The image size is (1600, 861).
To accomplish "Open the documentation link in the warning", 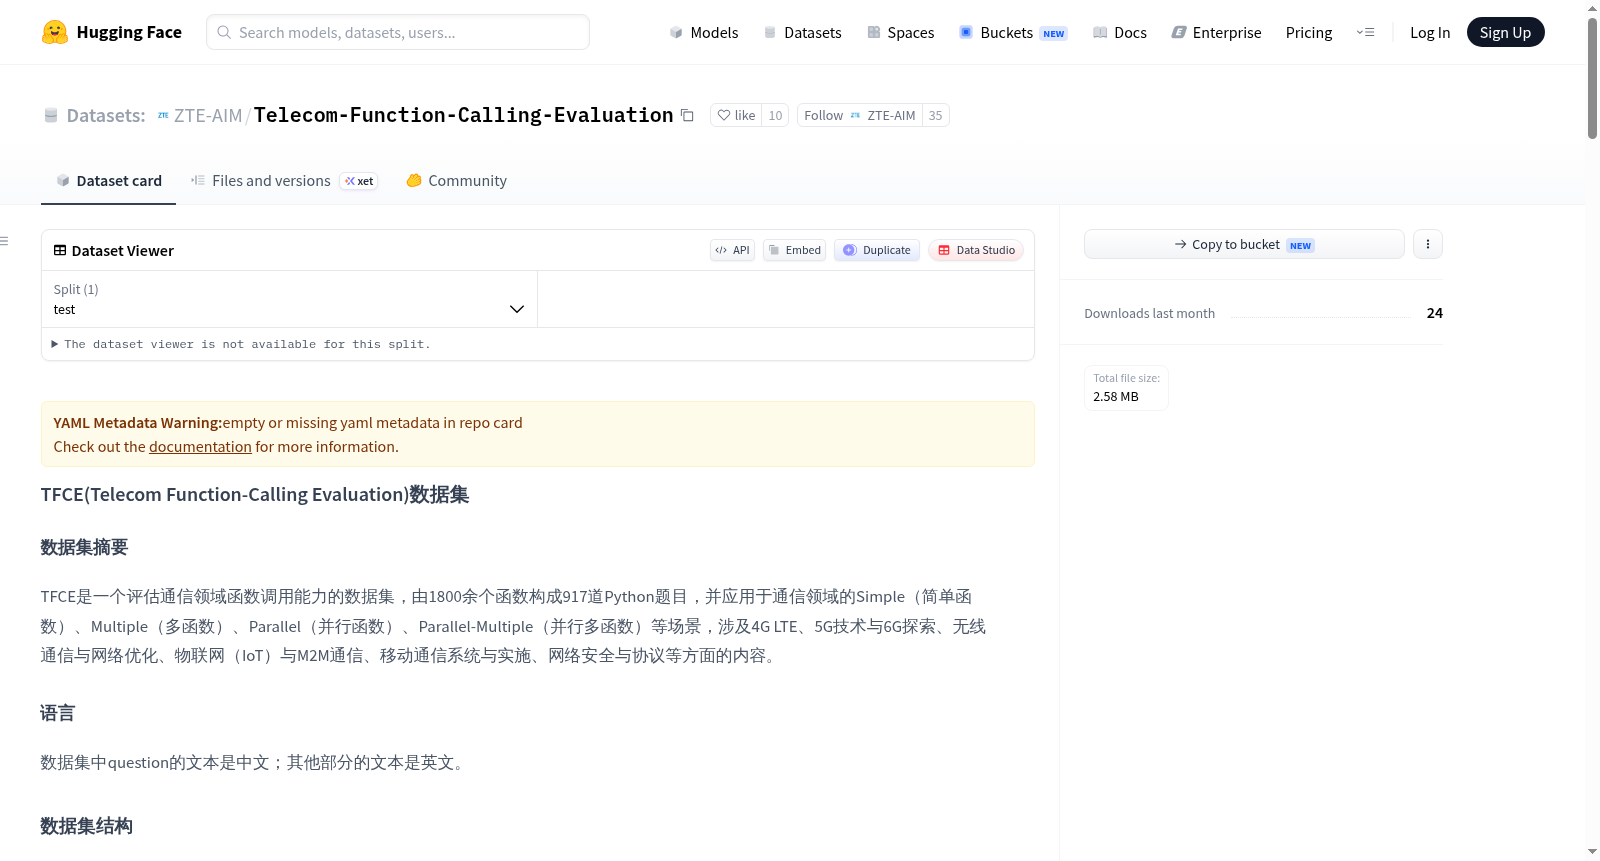I will tap(200, 447).
